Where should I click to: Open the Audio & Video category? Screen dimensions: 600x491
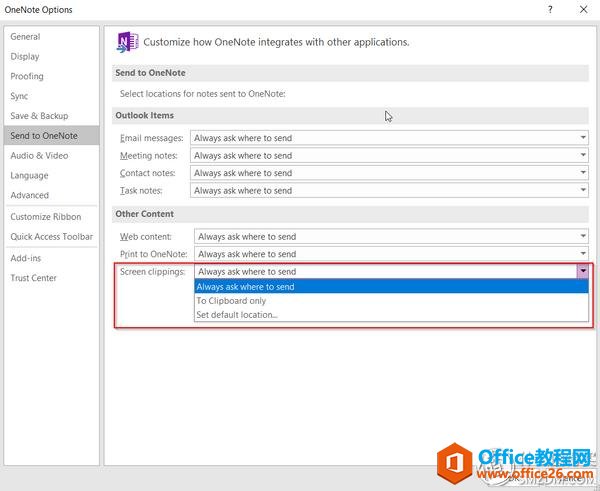[39, 156]
